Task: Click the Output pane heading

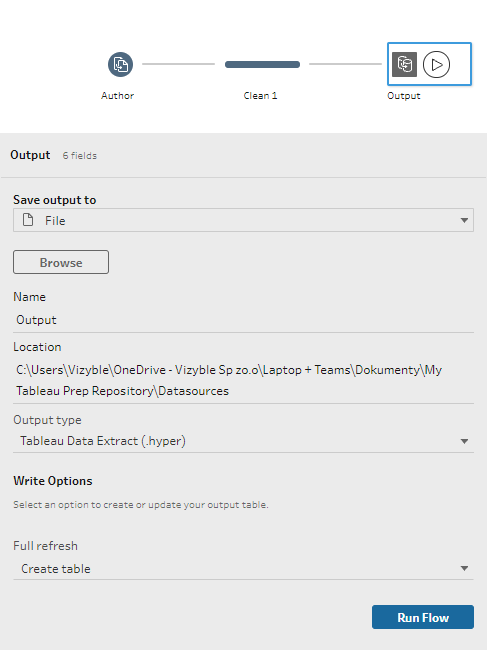Action: [30, 155]
